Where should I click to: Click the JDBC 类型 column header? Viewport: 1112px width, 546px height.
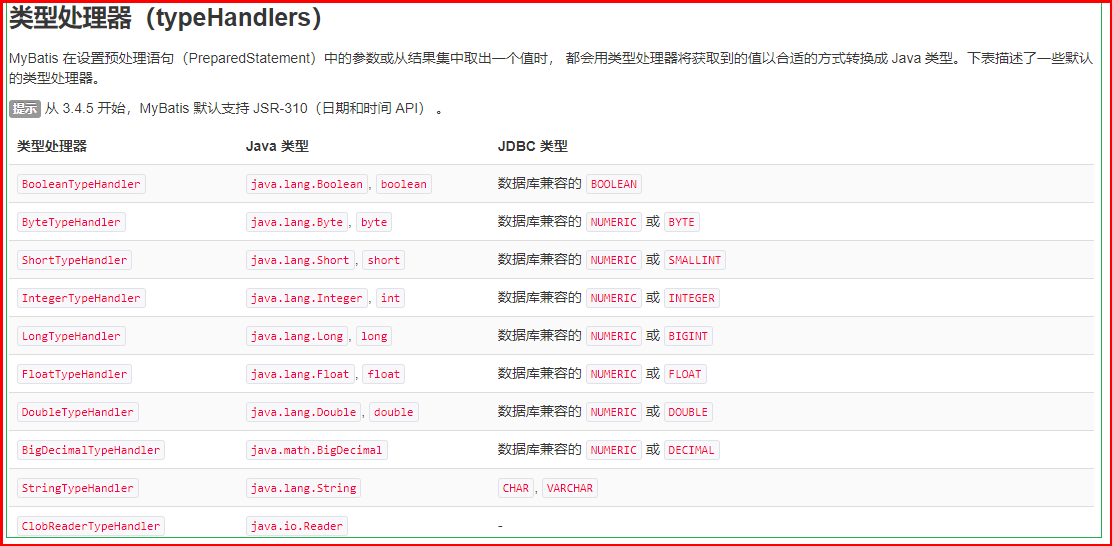(533, 146)
